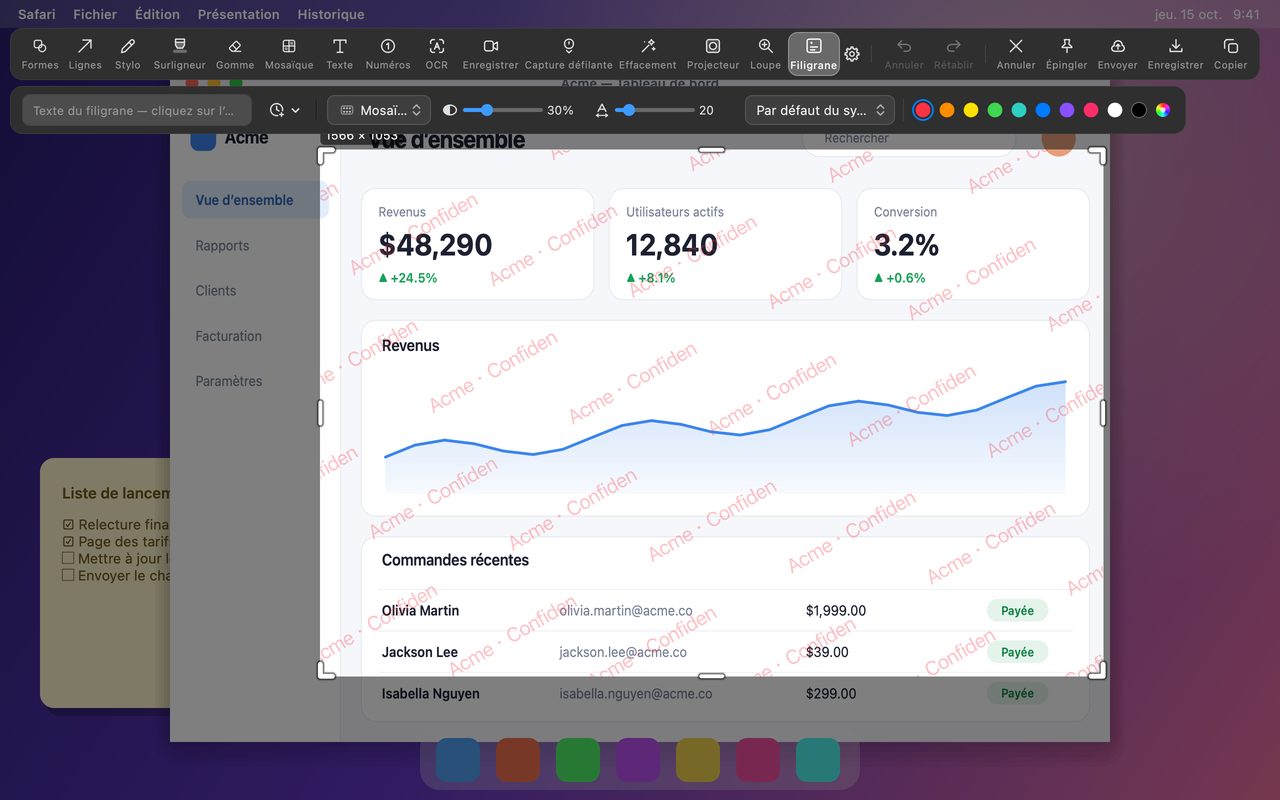
Task: Open the "Par défaut du sy…" font dropdown
Action: (820, 110)
